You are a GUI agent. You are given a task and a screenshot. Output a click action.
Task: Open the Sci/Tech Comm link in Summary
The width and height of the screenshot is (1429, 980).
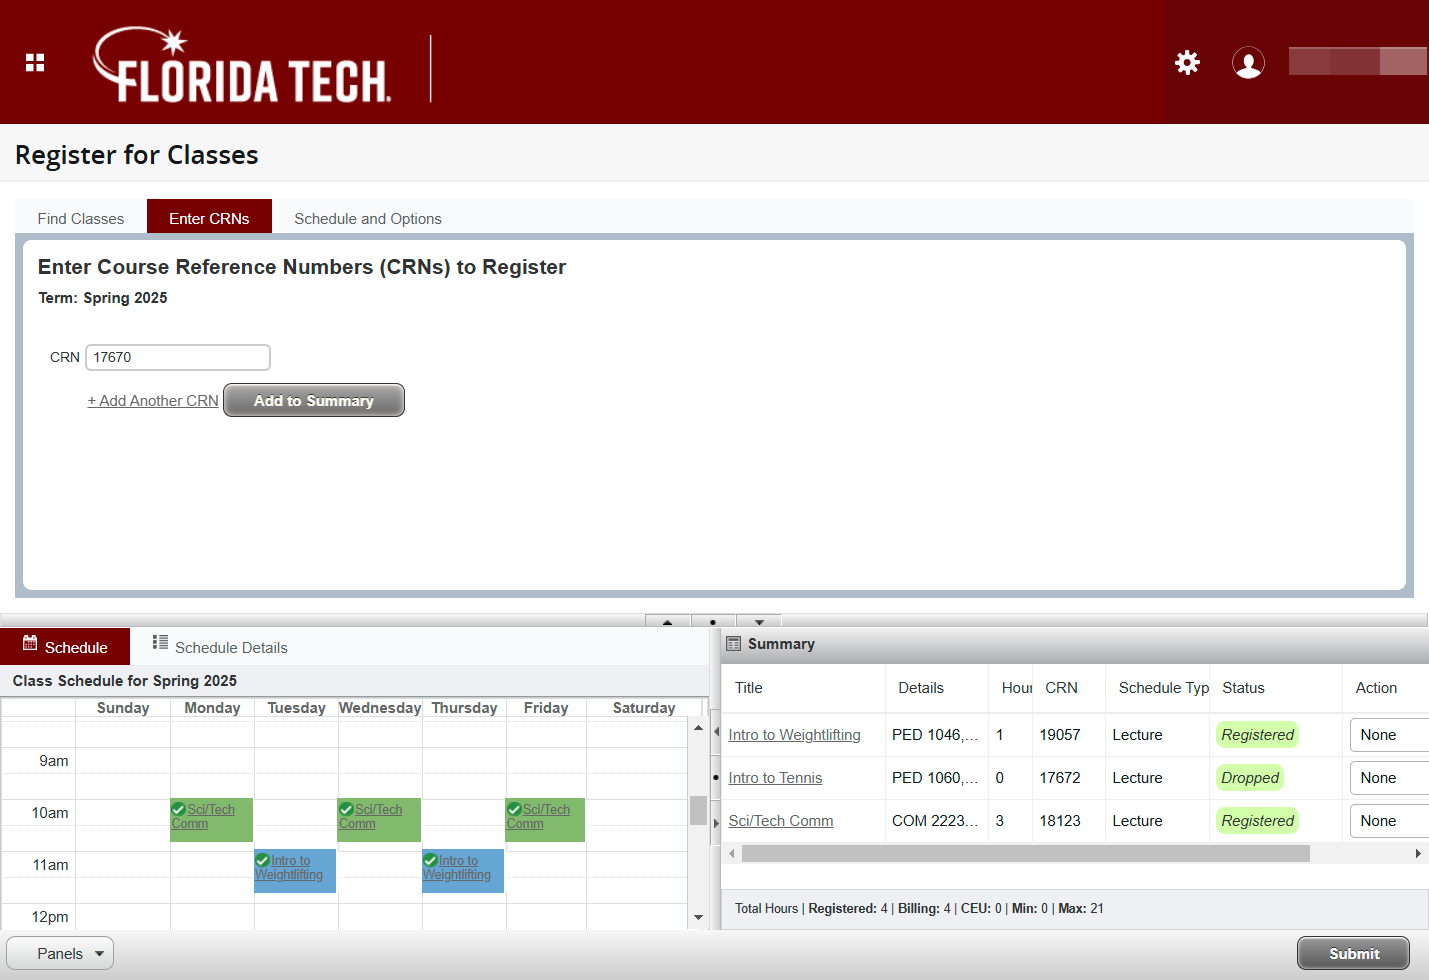click(x=781, y=821)
